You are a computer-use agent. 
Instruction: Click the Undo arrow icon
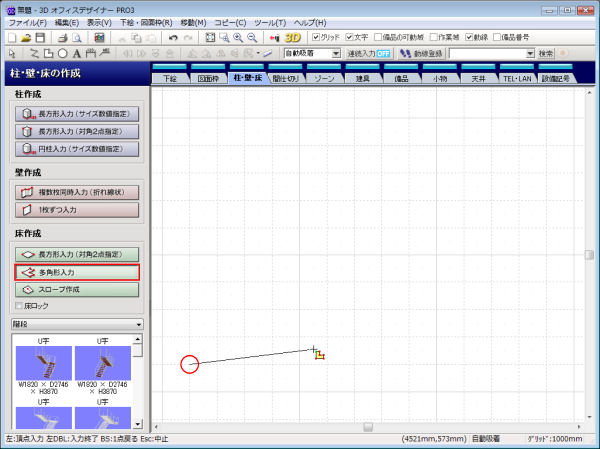pyautogui.click(x=173, y=37)
